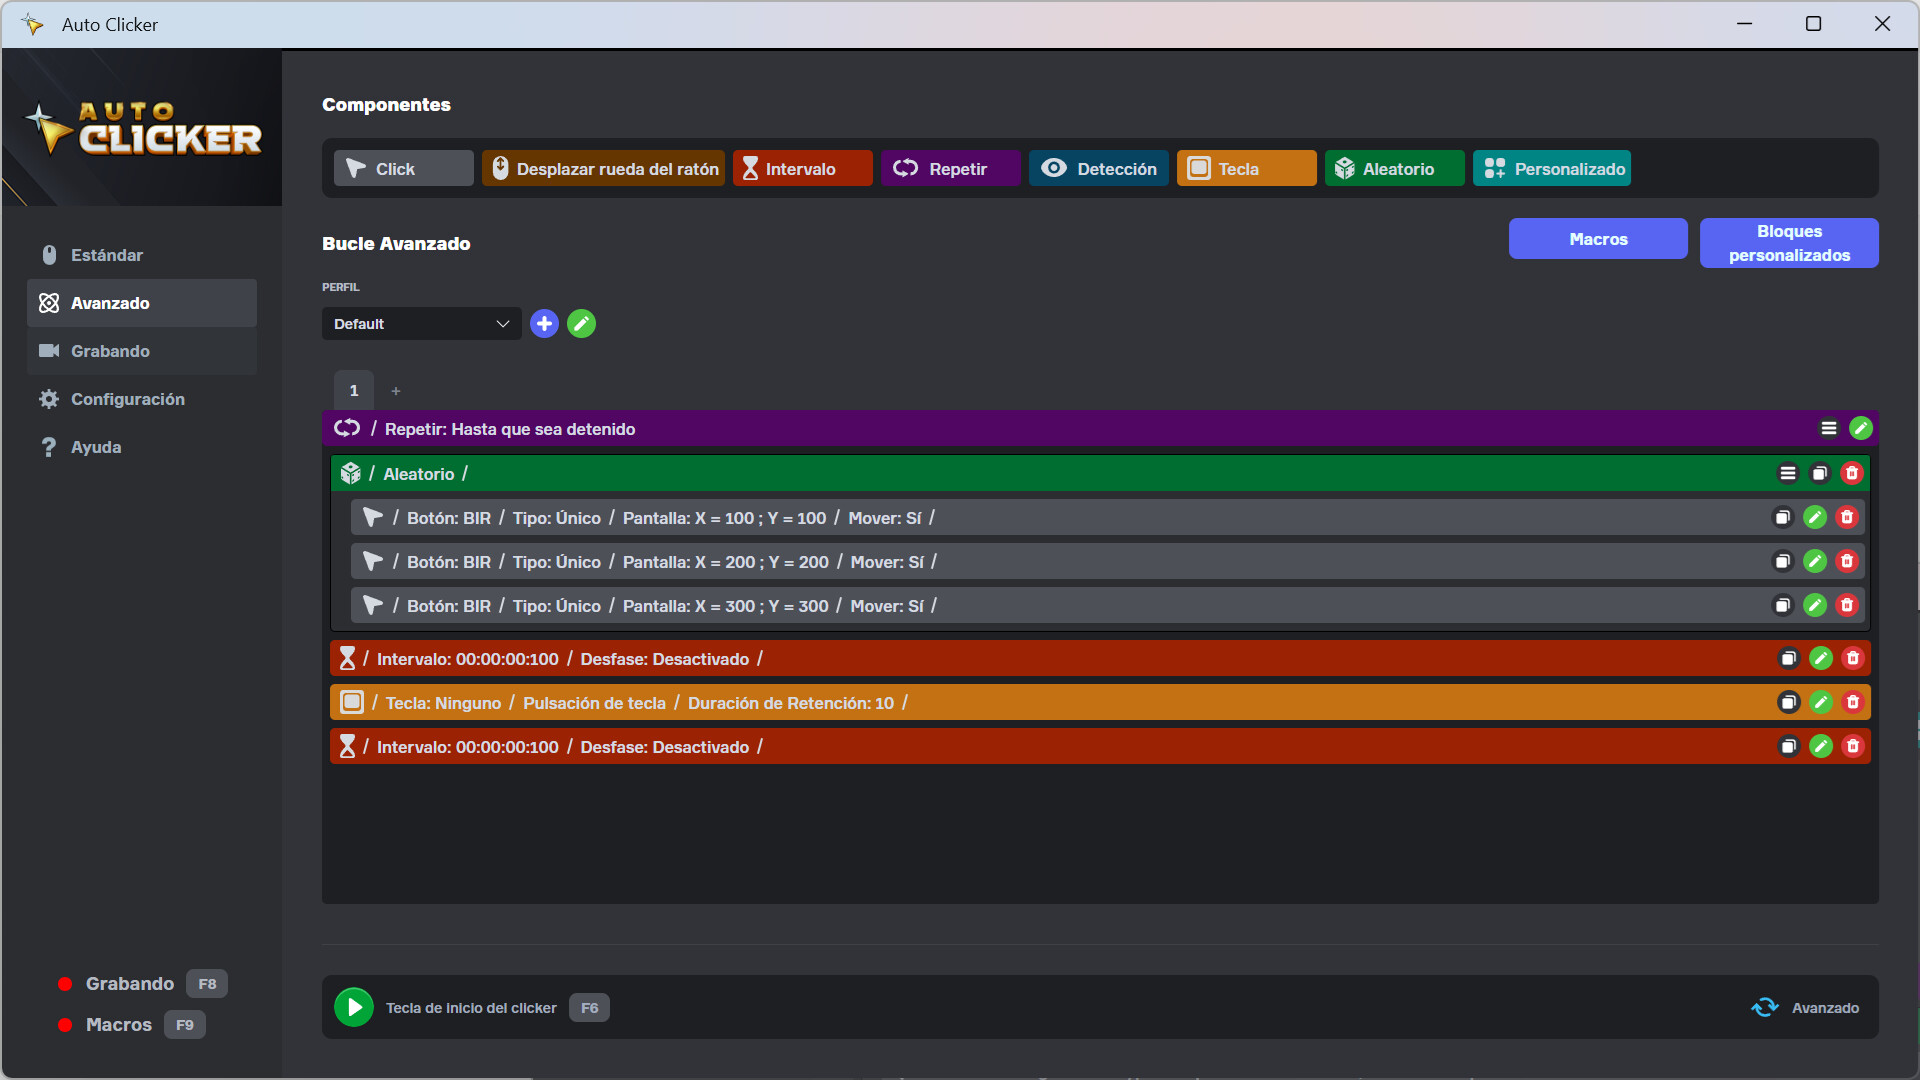This screenshot has width=1920, height=1080.
Task: Open the Default profile dropdown
Action: click(421, 324)
